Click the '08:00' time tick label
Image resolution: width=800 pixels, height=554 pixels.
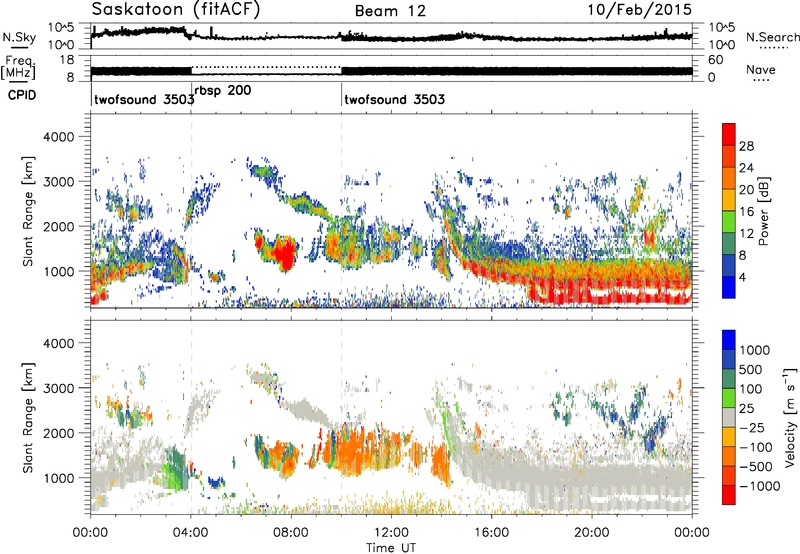[291, 533]
